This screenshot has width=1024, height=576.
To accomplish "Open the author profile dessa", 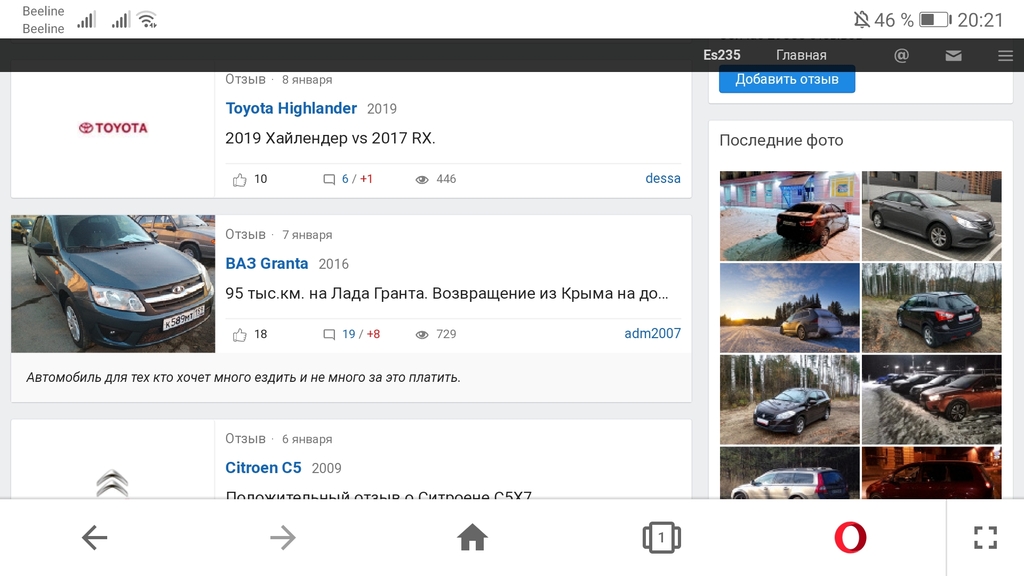I will coord(663,178).
